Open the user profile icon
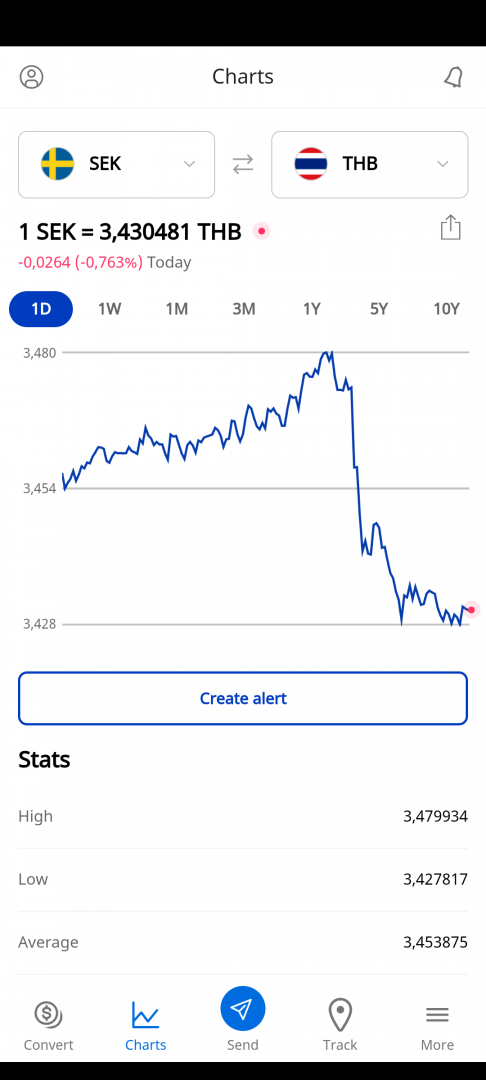 32,76
